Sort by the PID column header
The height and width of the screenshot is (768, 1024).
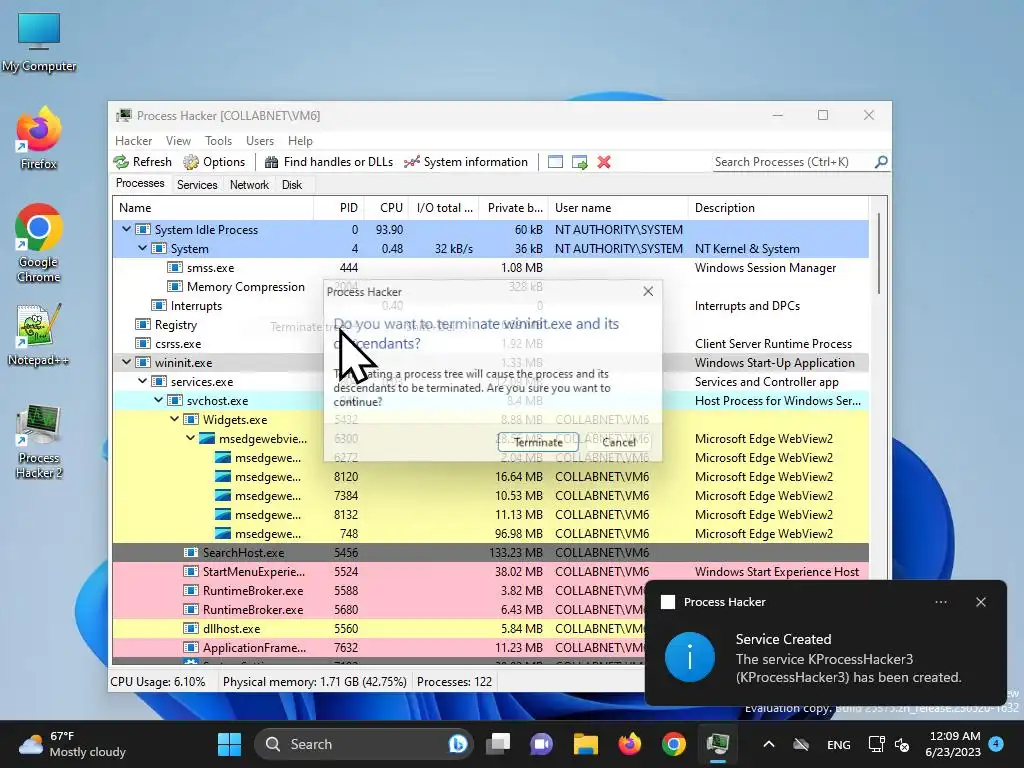339,208
